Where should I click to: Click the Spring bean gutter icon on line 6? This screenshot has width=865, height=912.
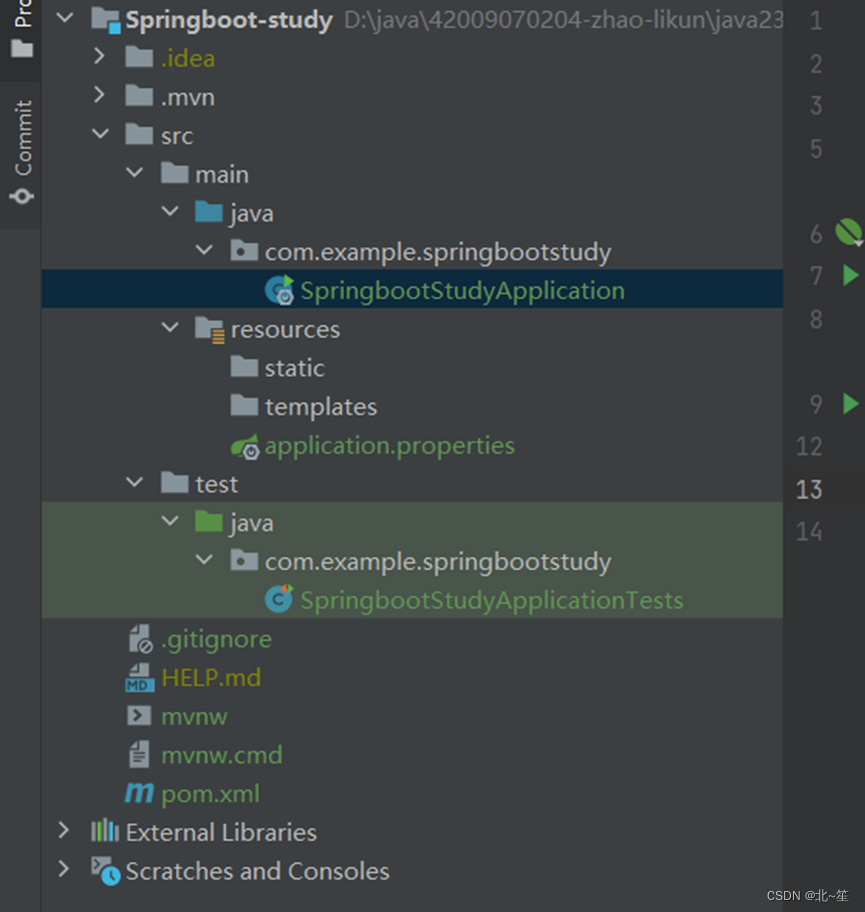(x=848, y=232)
